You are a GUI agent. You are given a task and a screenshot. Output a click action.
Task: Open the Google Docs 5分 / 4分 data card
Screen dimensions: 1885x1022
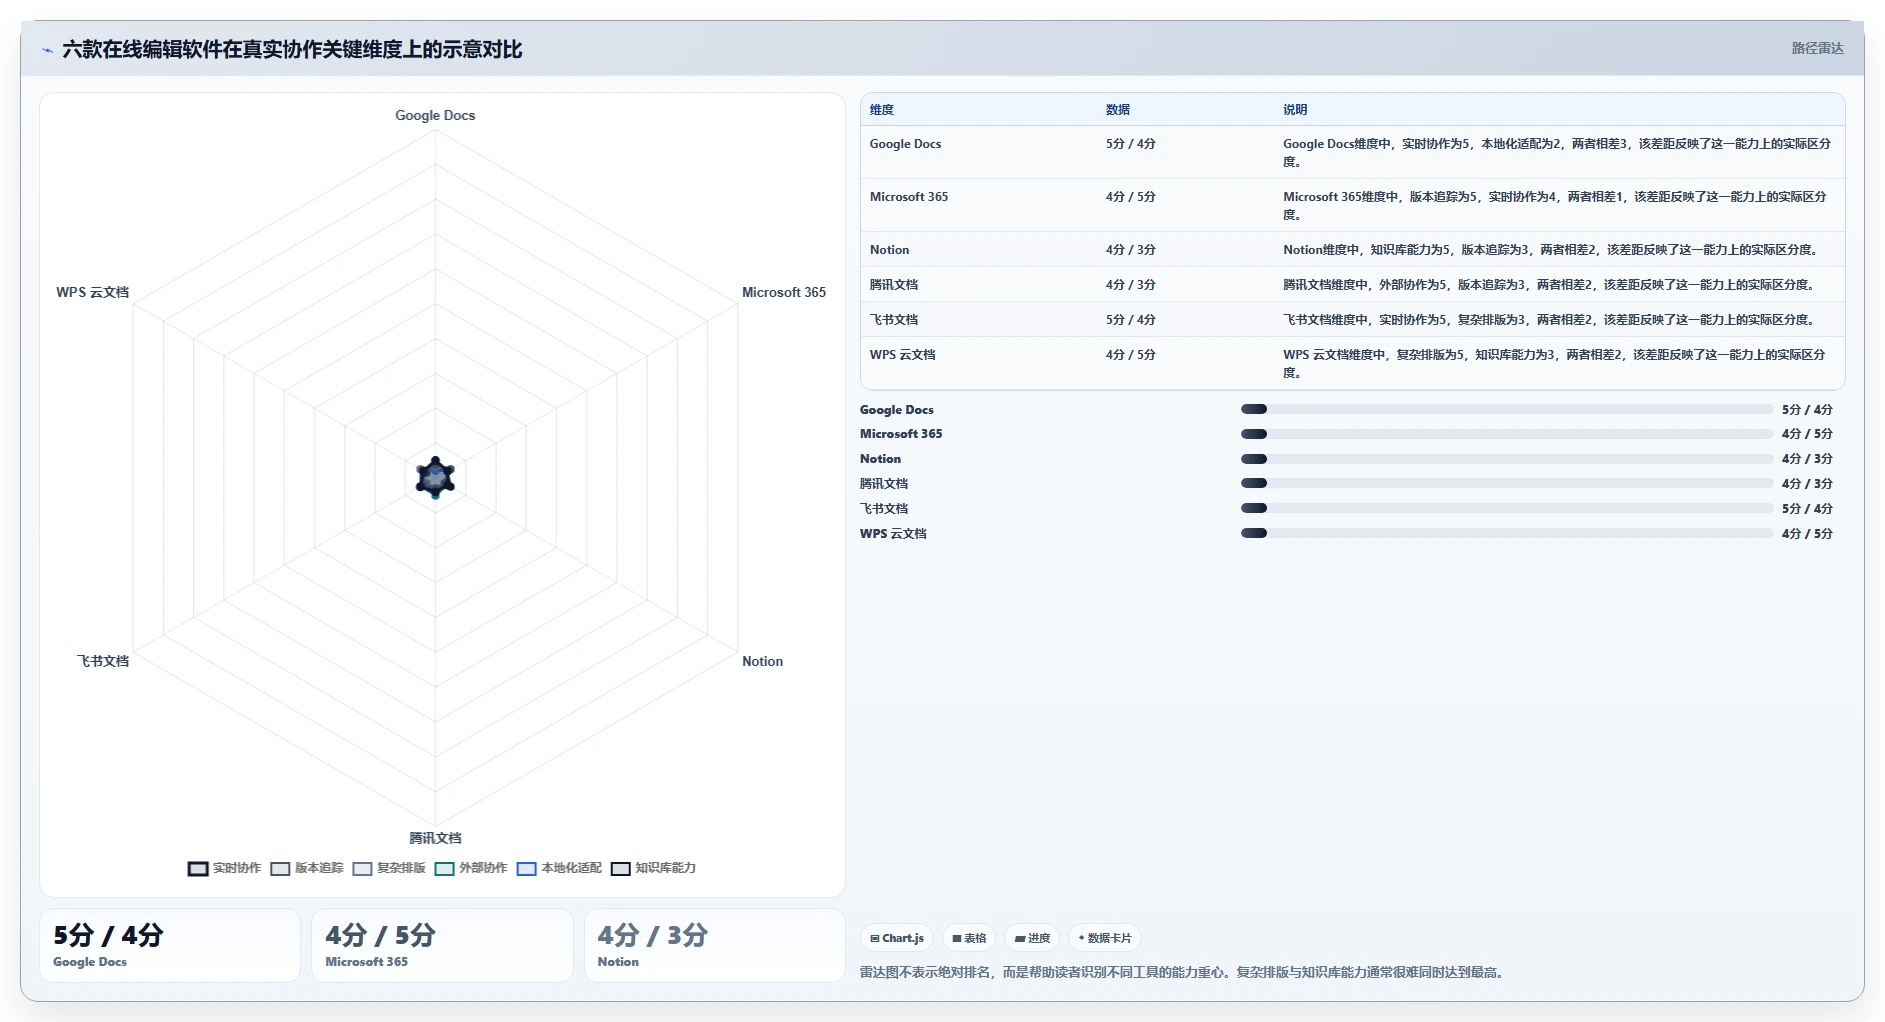170,945
